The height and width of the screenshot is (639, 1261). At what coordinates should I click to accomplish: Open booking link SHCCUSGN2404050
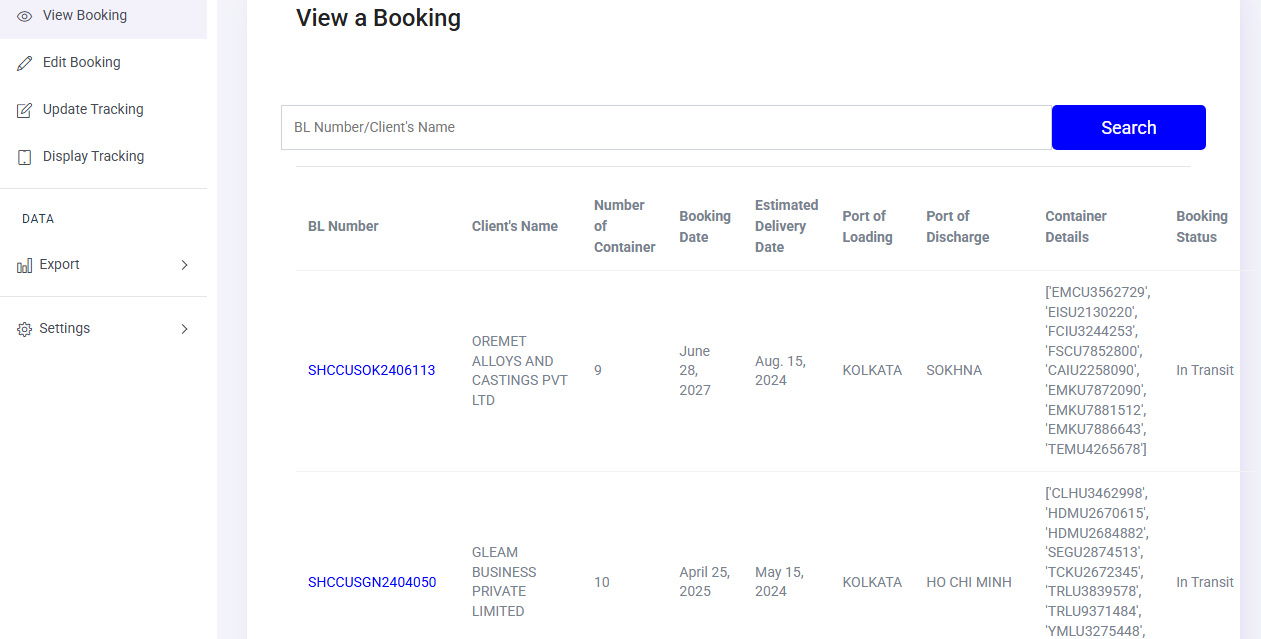(372, 582)
